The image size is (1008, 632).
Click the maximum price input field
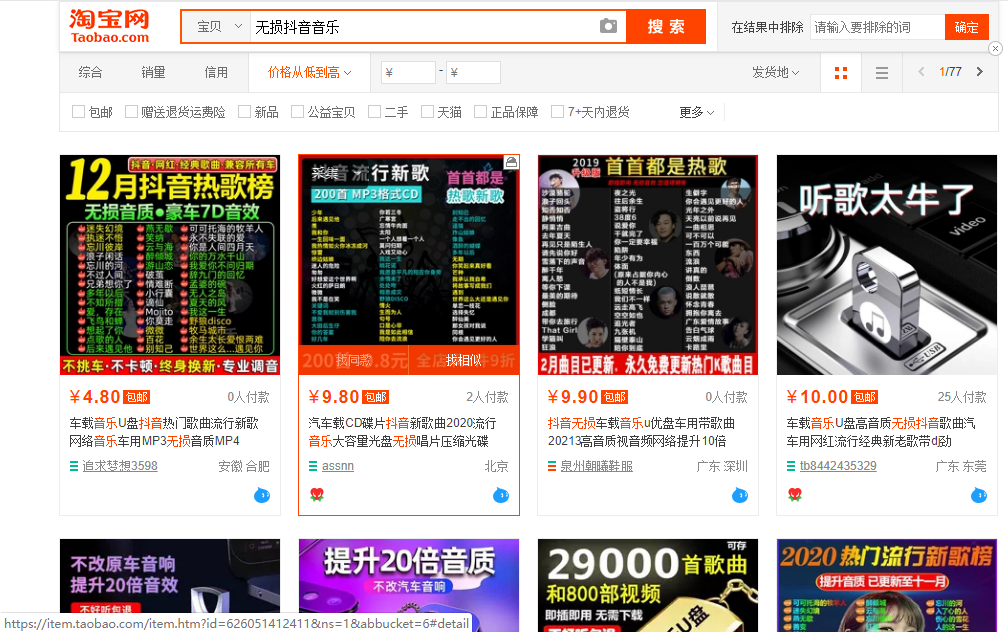473,73
